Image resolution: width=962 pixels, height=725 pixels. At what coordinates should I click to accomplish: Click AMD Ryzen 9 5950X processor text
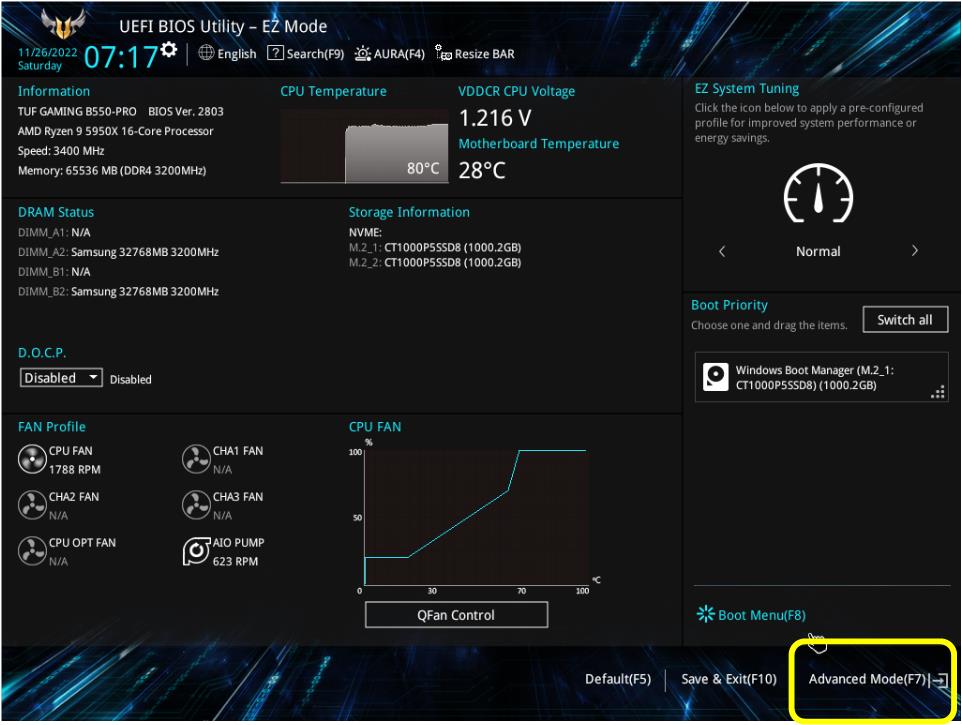pyautogui.click(x=115, y=131)
